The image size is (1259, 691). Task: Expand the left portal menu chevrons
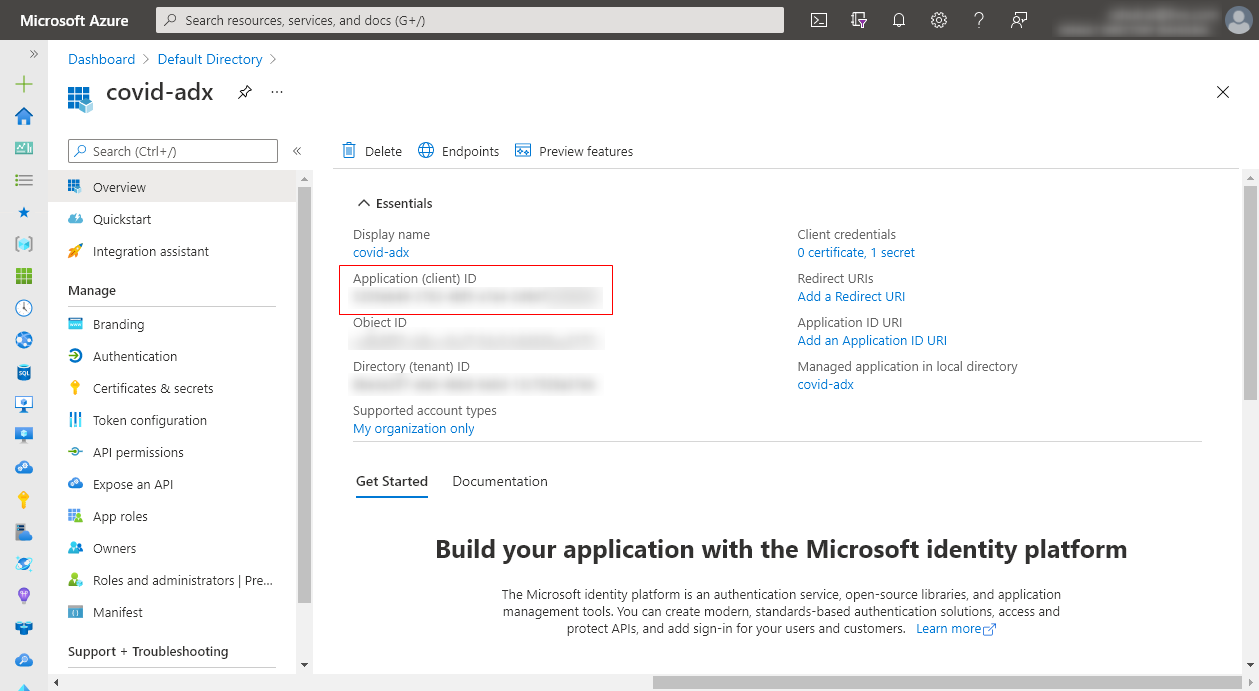coord(33,54)
